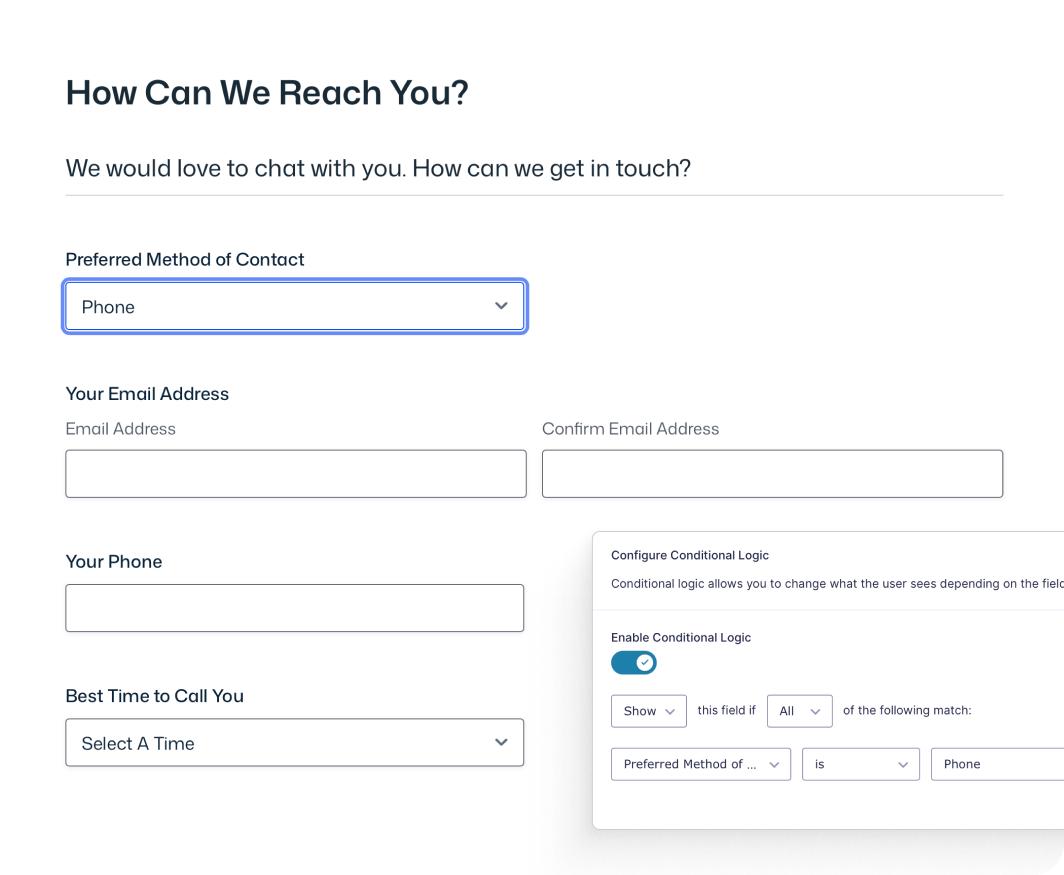The height and width of the screenshot is (875, 1064).
Task: Focus the Confirm Email Address input box
Action: 772,474
